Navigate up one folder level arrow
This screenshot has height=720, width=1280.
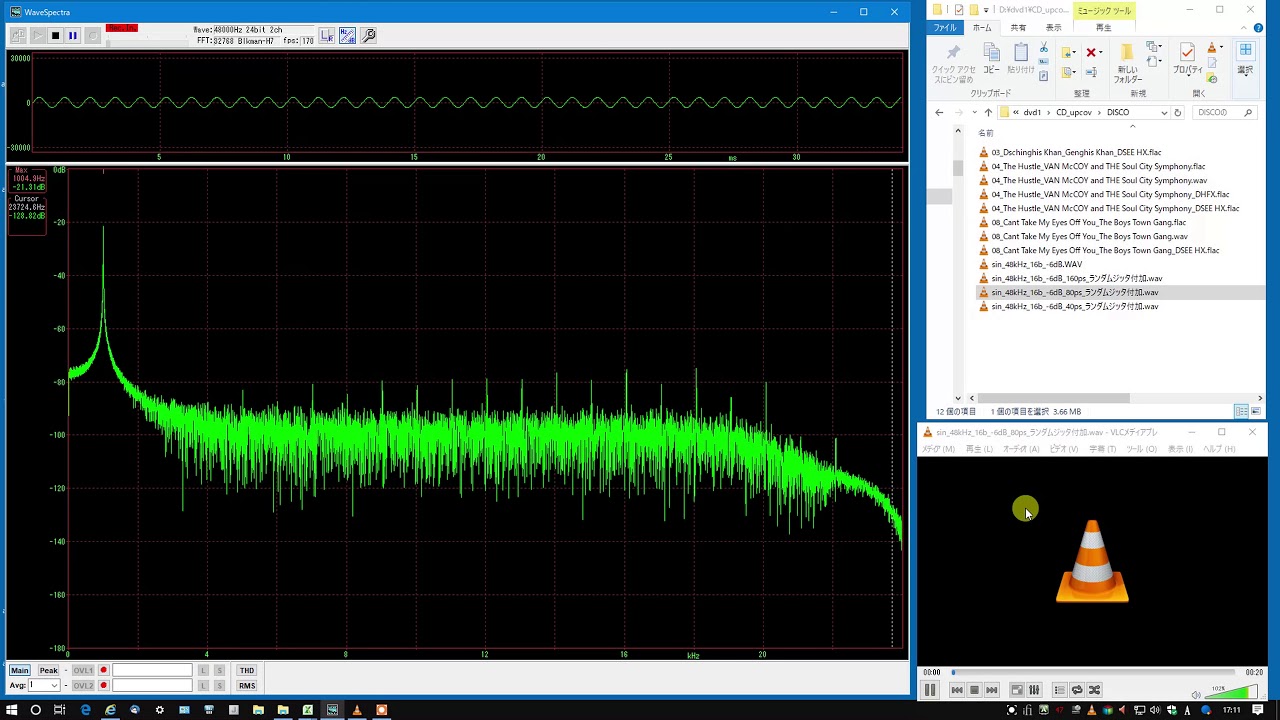click(988, 112)
